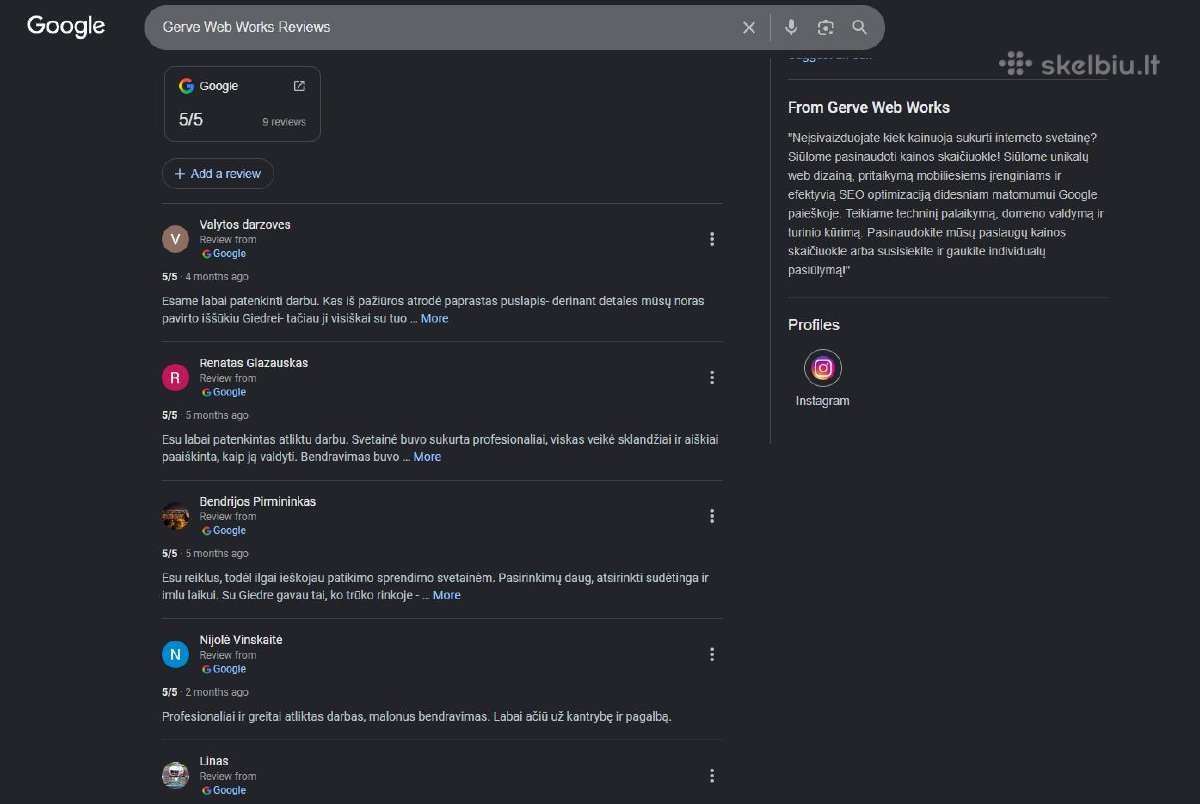Click the Profiles heading
The width and height of the screenshot is (1200, 804).
coord(814,325)
